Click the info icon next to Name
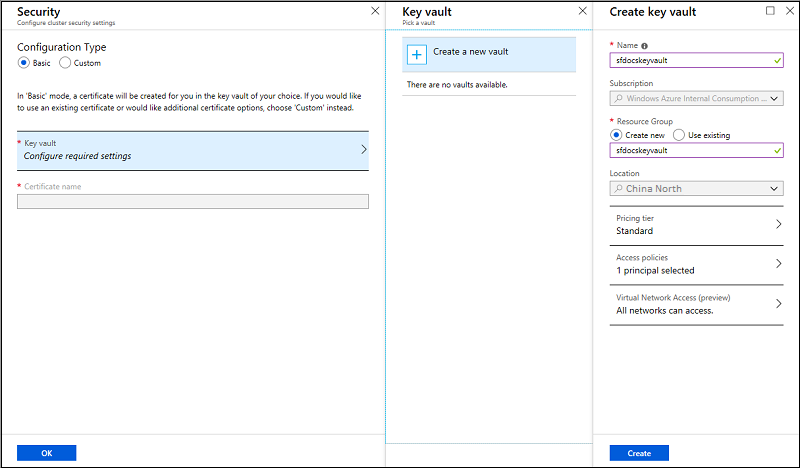800x468 pixels. 644,46
